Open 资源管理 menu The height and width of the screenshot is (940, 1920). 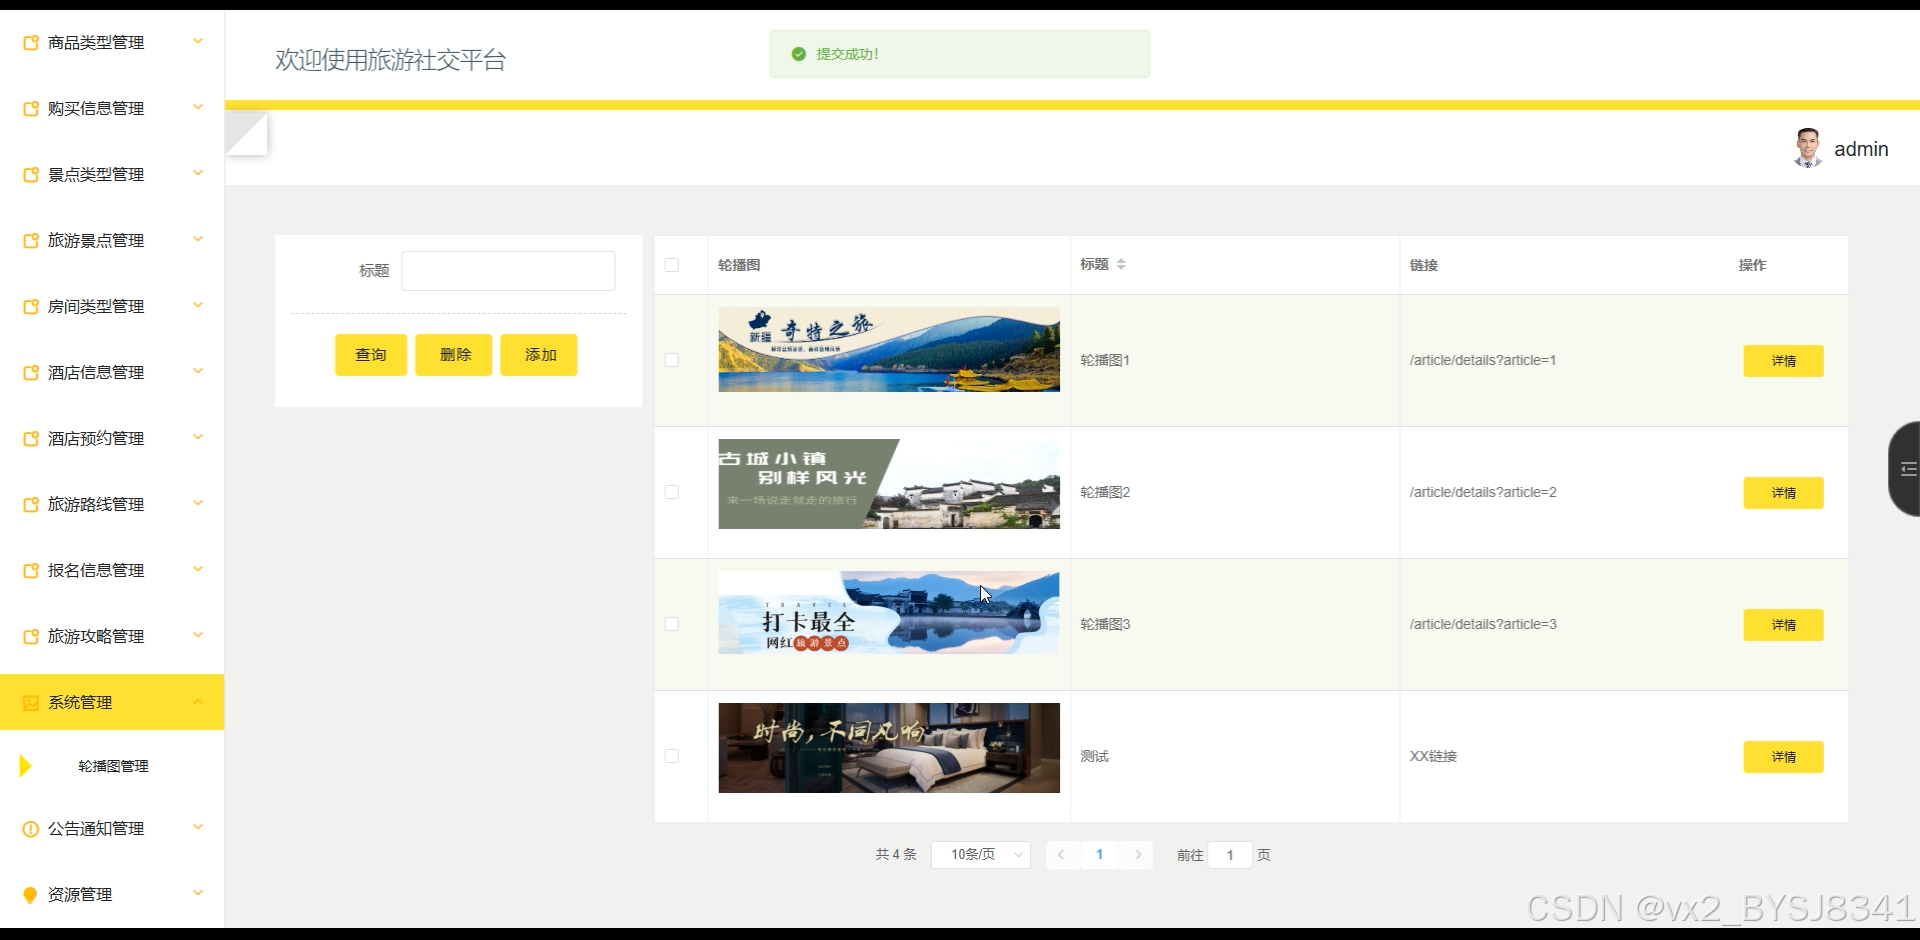[x=112, y=895]
